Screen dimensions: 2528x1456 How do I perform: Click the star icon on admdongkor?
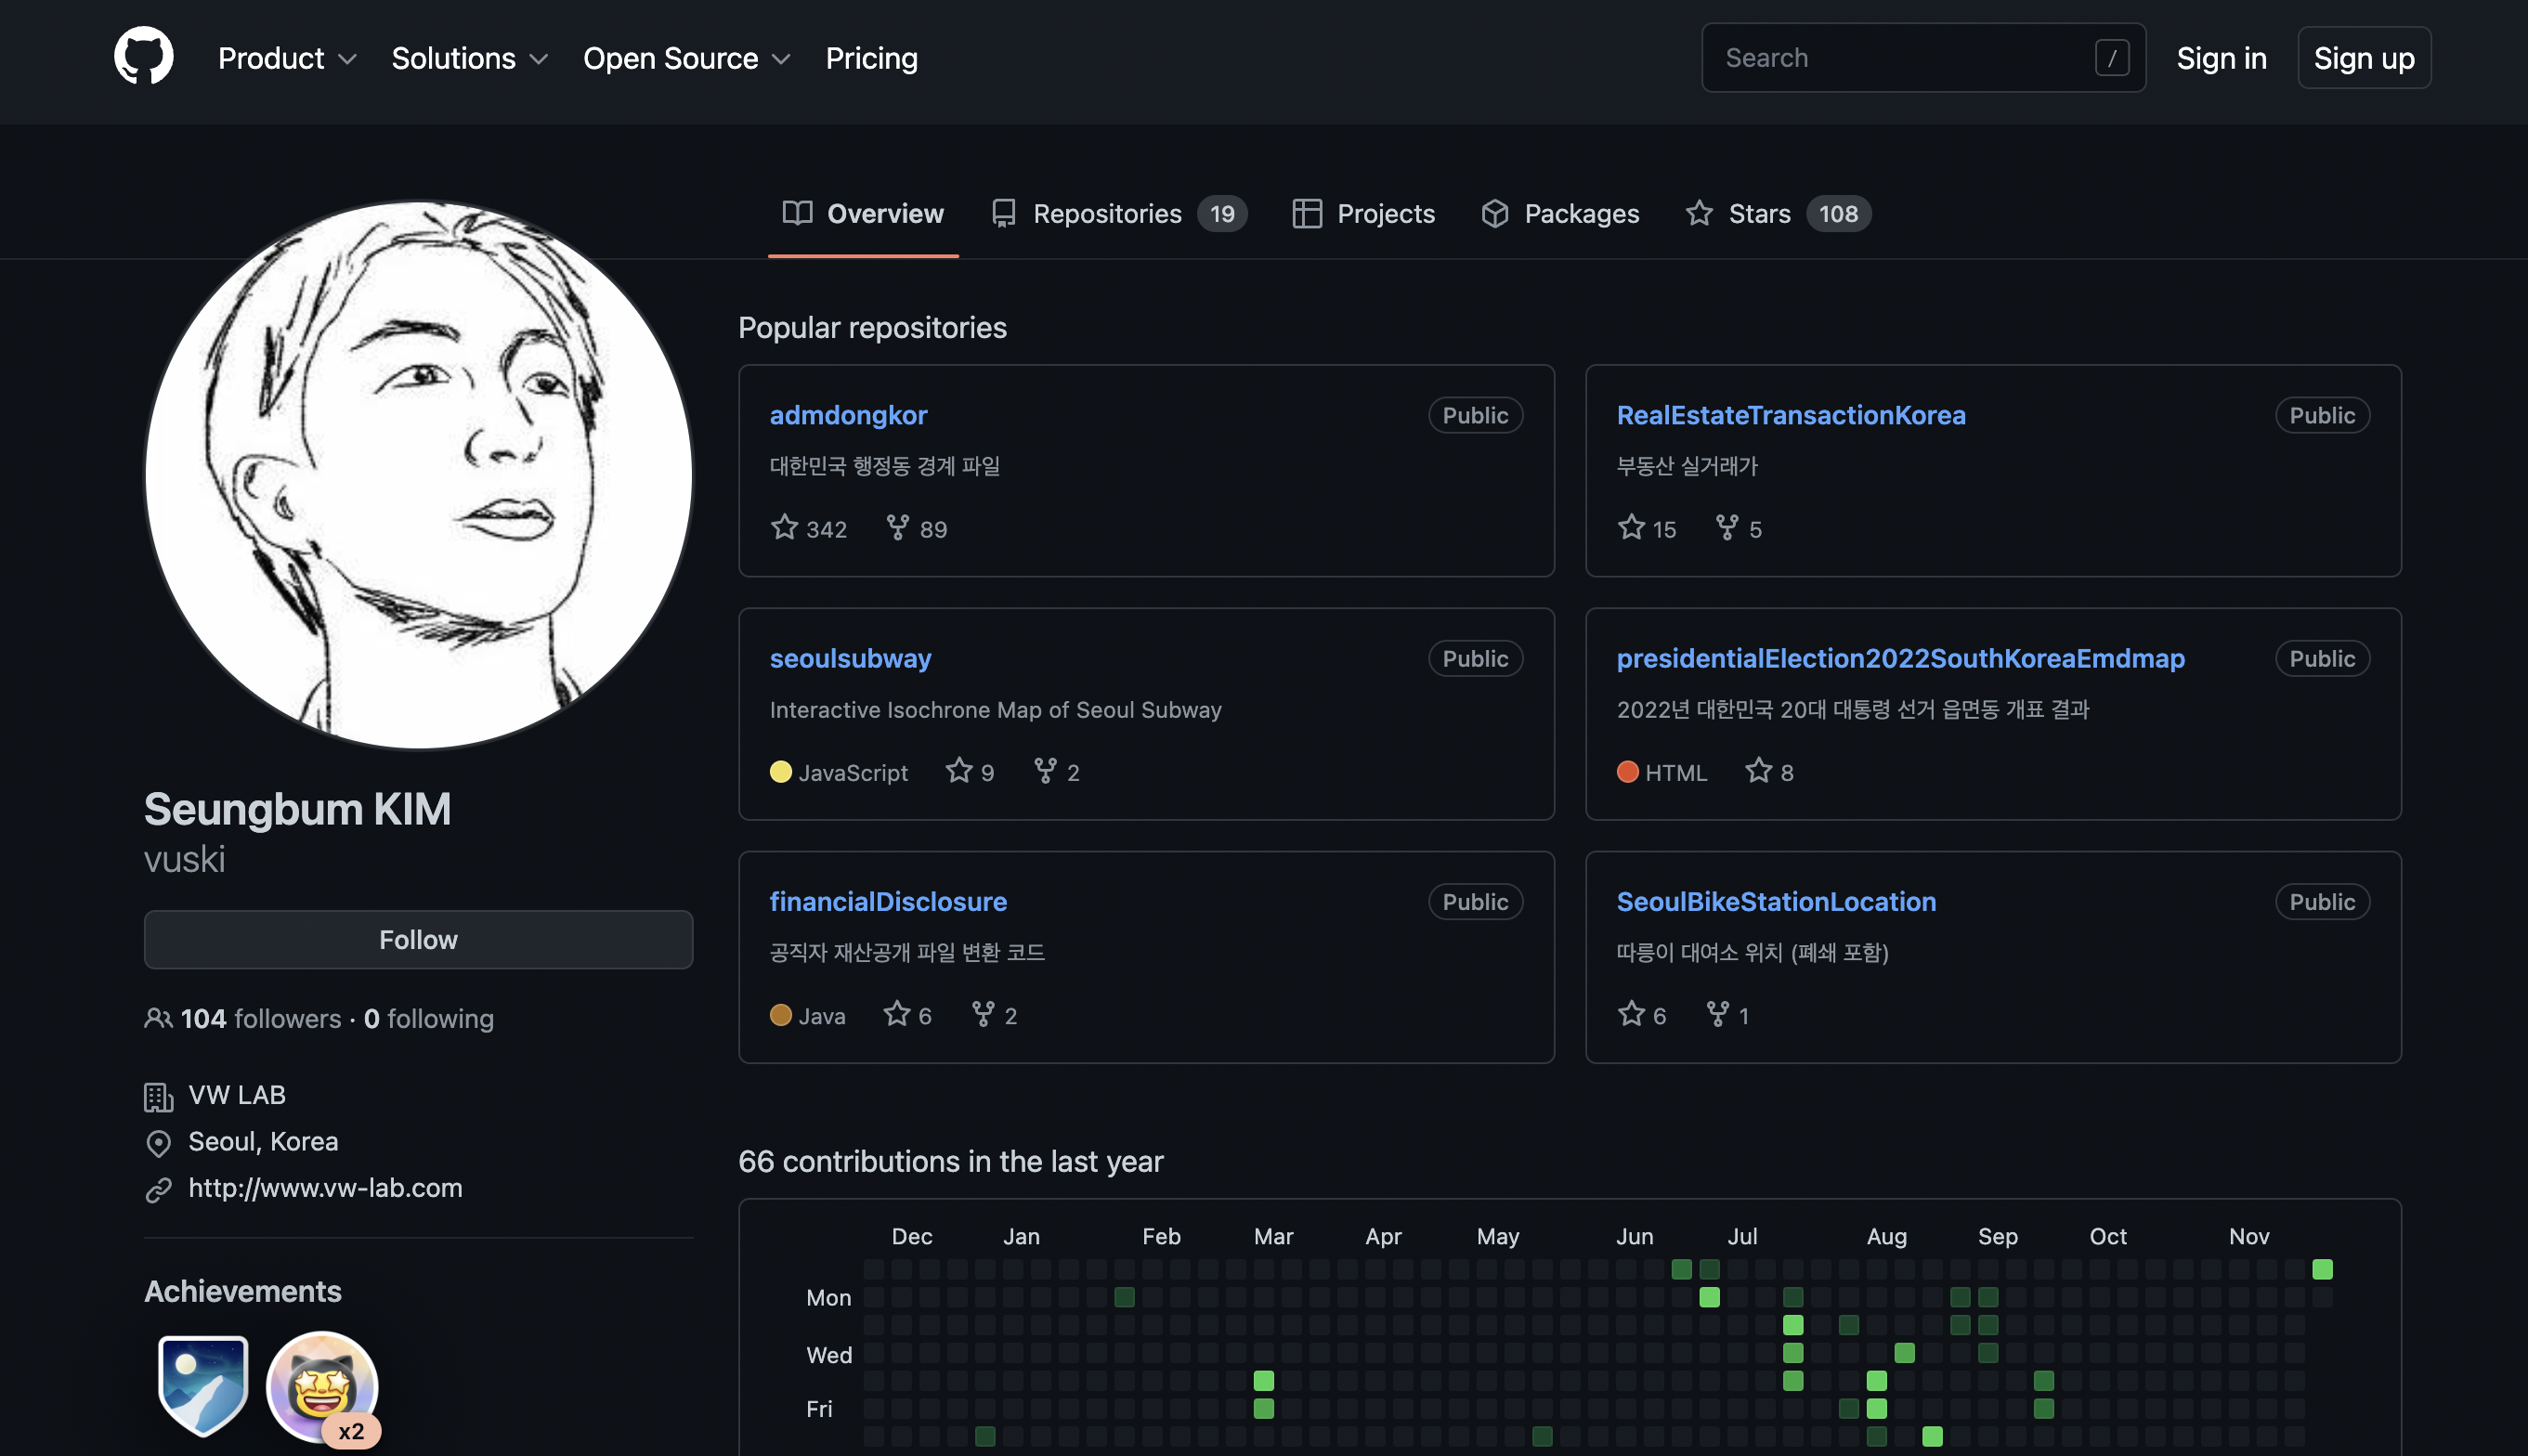[784, 527]
